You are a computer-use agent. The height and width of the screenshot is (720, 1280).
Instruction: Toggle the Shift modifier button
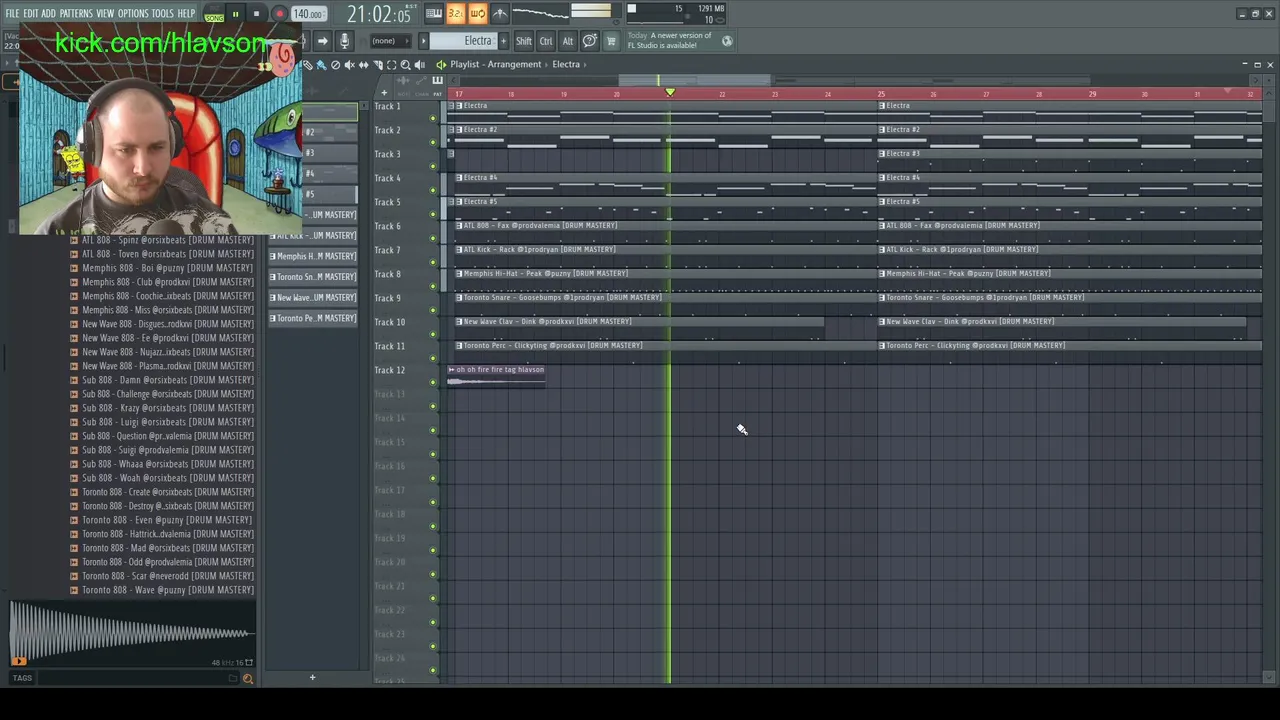point(524,41)
